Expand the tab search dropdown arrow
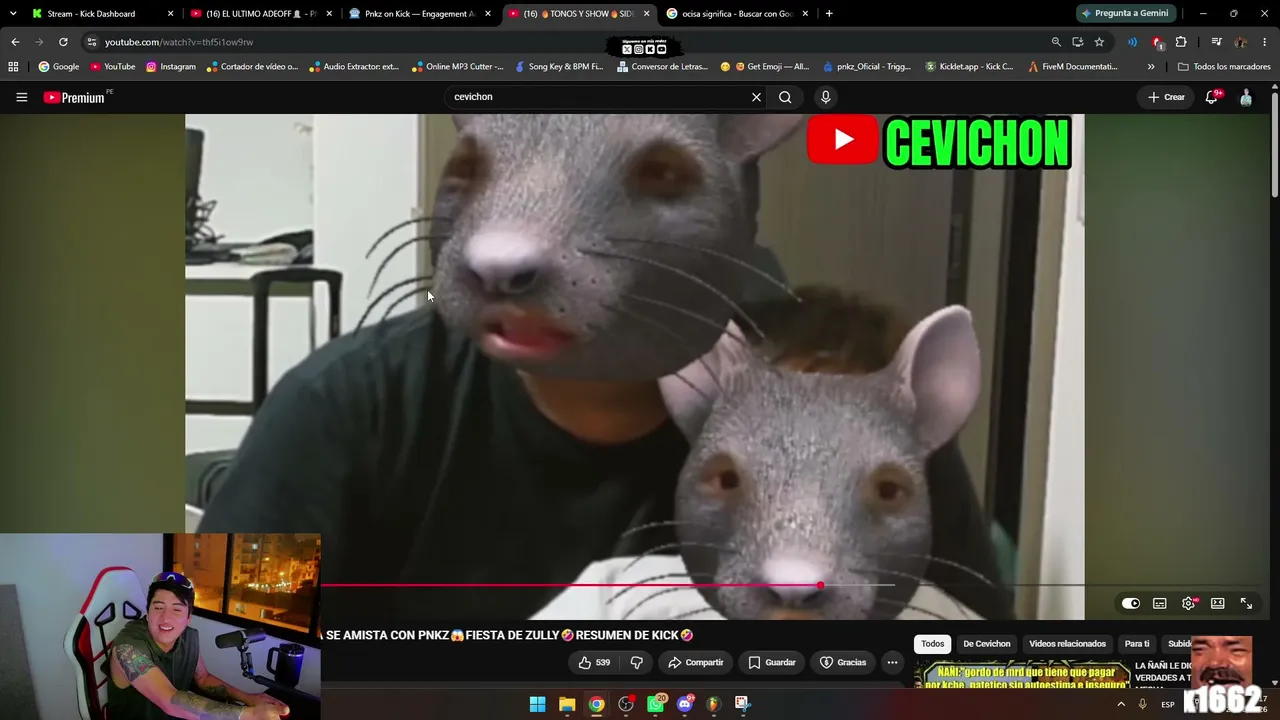The image size is (1280, 720). pyautogui.click(x=12, y=14)
